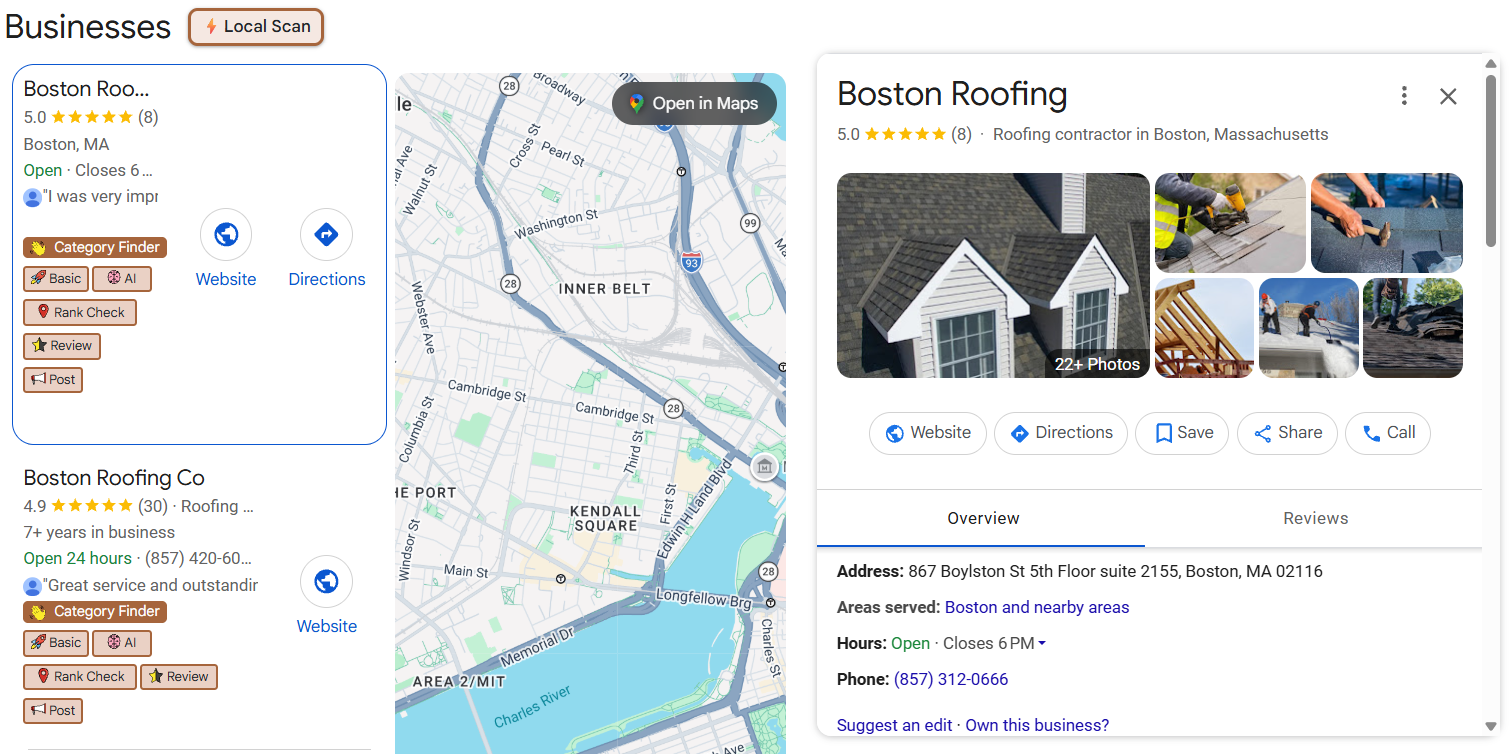1512x754 pixels.
Task: Click Website icon in Boston Roofing card
Action: pos(226,235)
